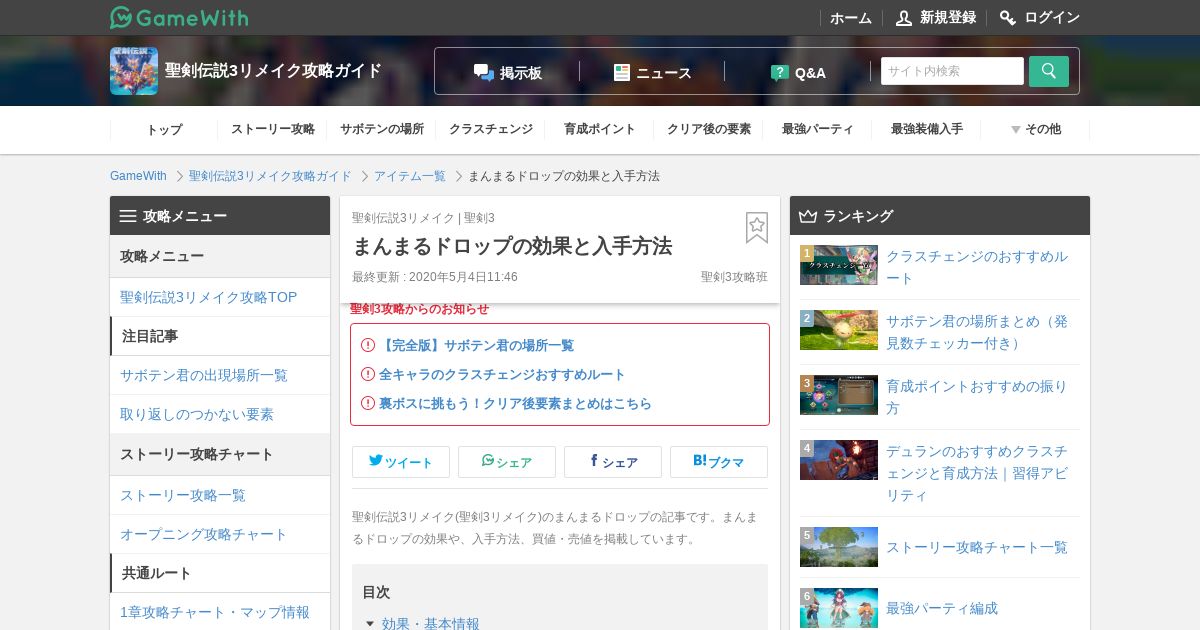Open 裏ボスに挑もう！クリア後要素まとめ notice link

(x=515, y=403)
